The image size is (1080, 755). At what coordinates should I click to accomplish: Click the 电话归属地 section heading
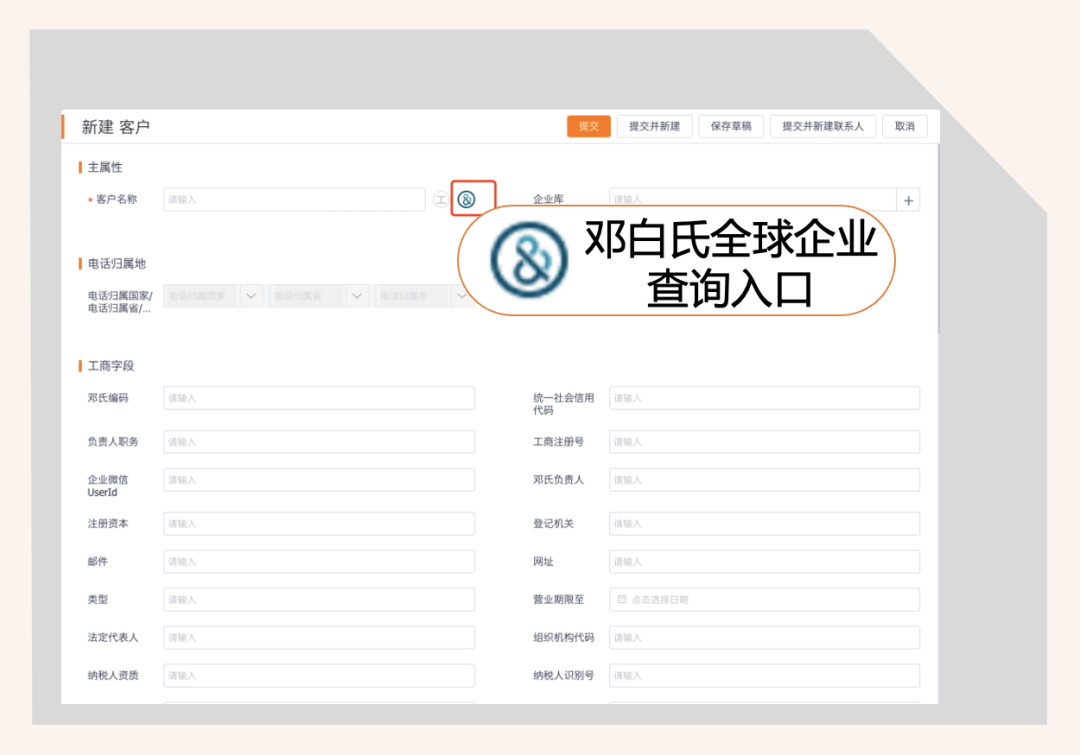[116, 264]
